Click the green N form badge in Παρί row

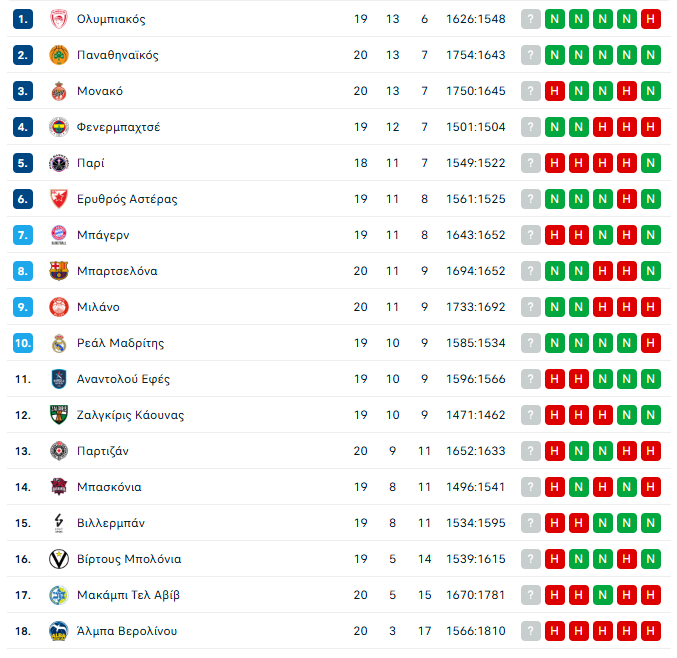coord(651,163)
